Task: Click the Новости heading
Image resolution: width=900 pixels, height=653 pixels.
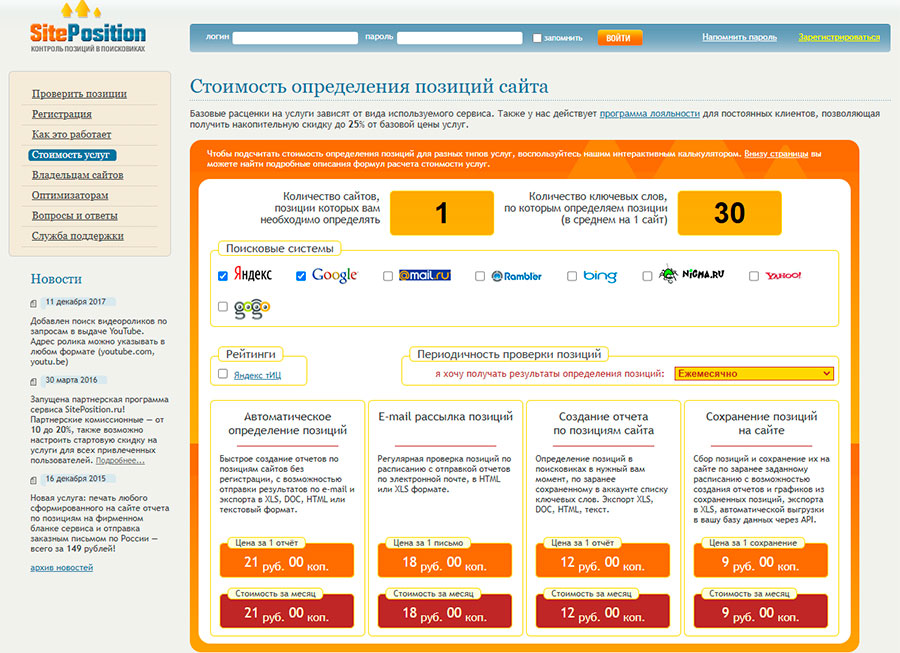Action: 56,279
